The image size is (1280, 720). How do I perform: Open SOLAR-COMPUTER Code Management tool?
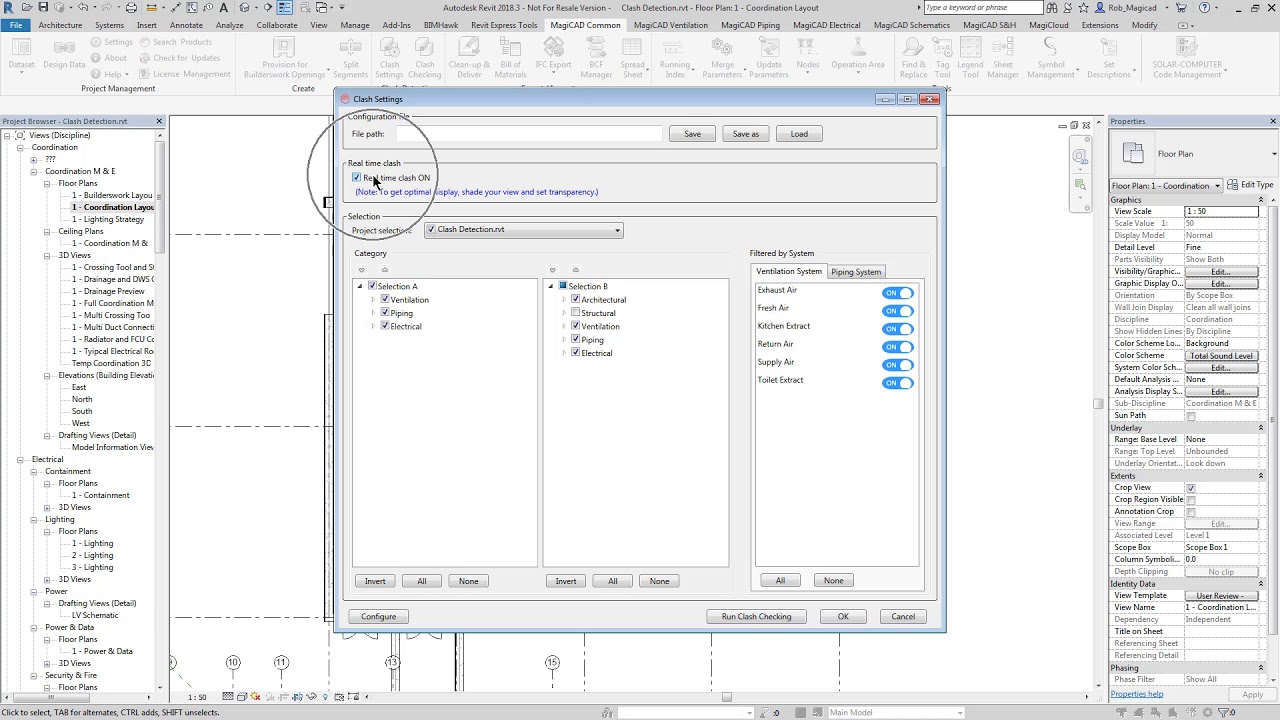tap(1187, 59)
